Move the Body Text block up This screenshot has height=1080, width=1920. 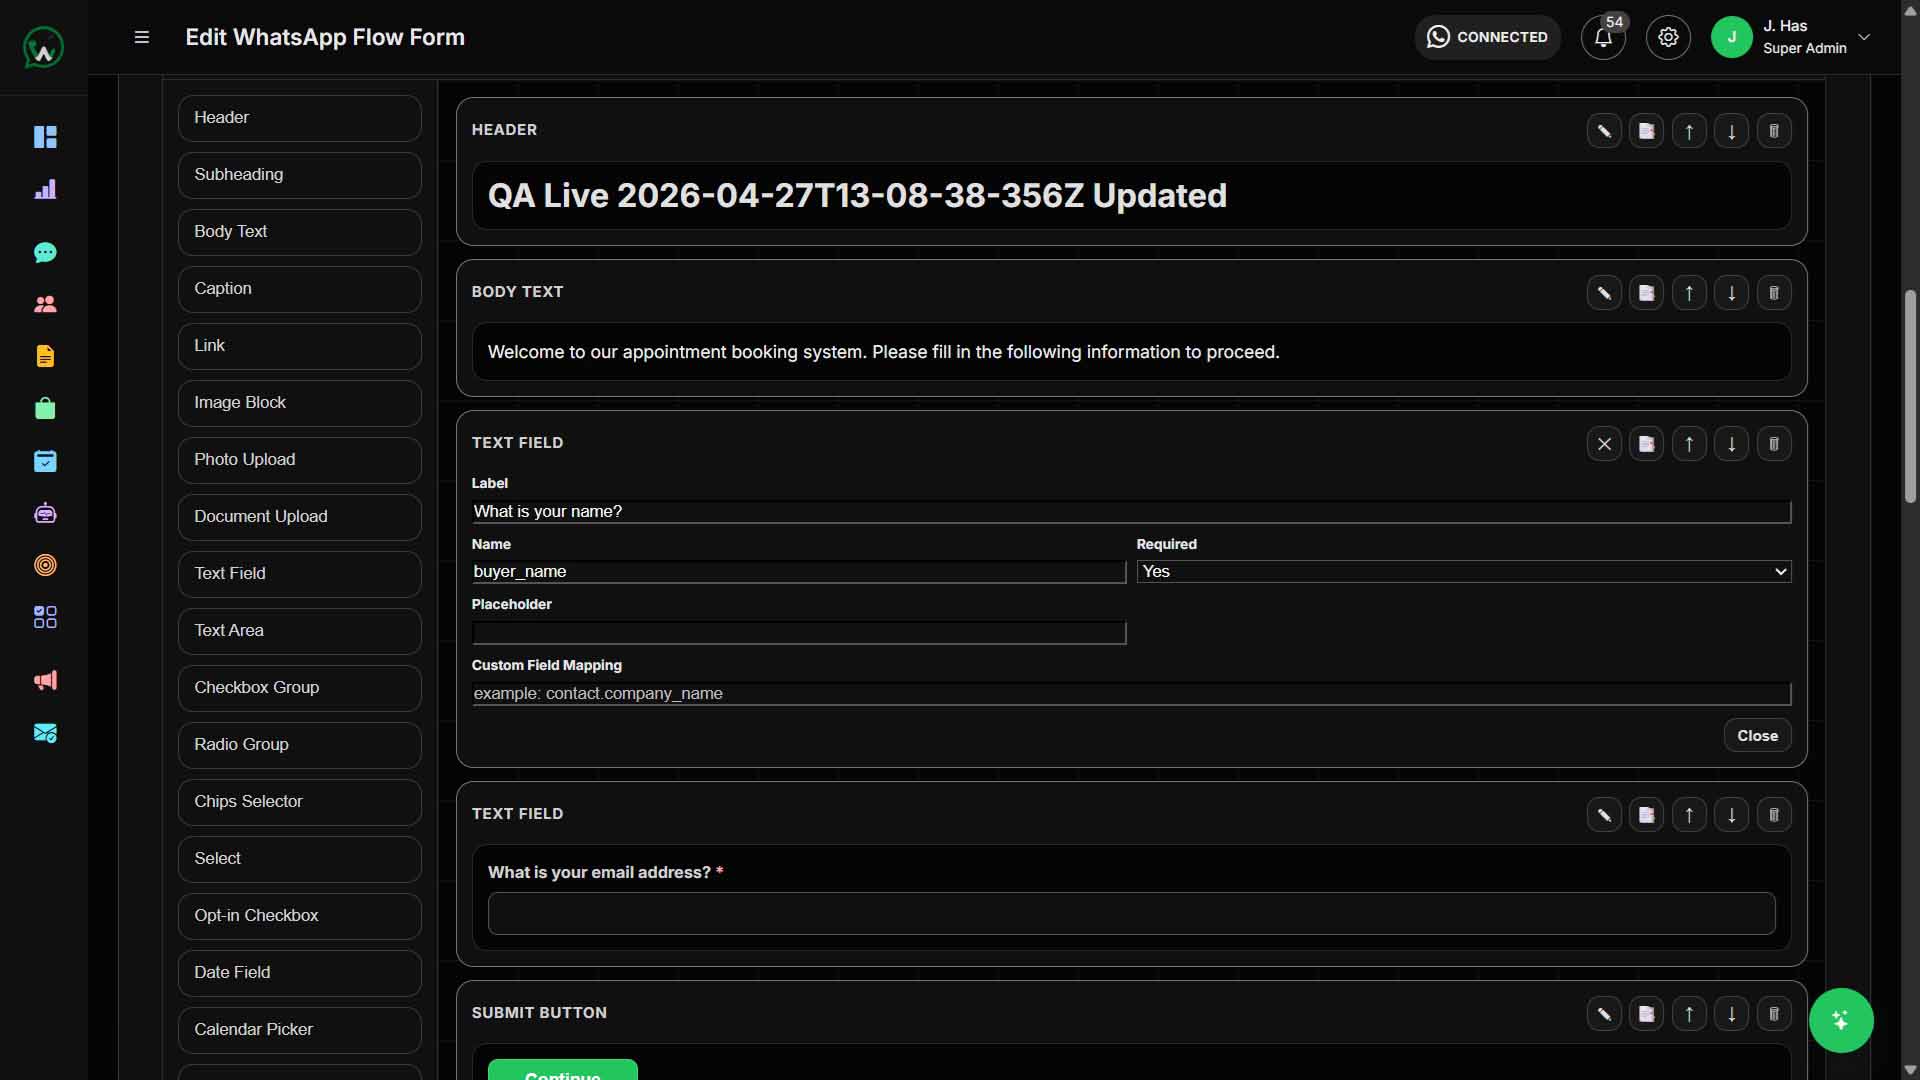[x=1689, y=293]
